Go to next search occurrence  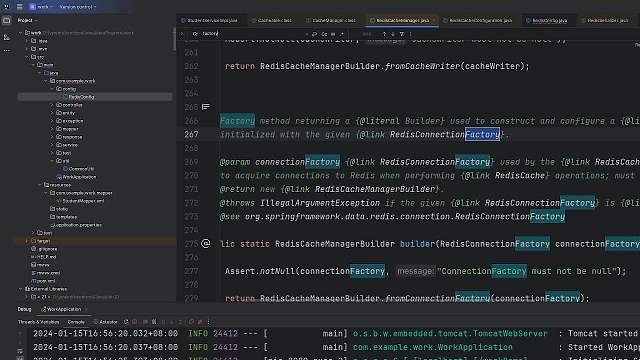coord(393,34)
